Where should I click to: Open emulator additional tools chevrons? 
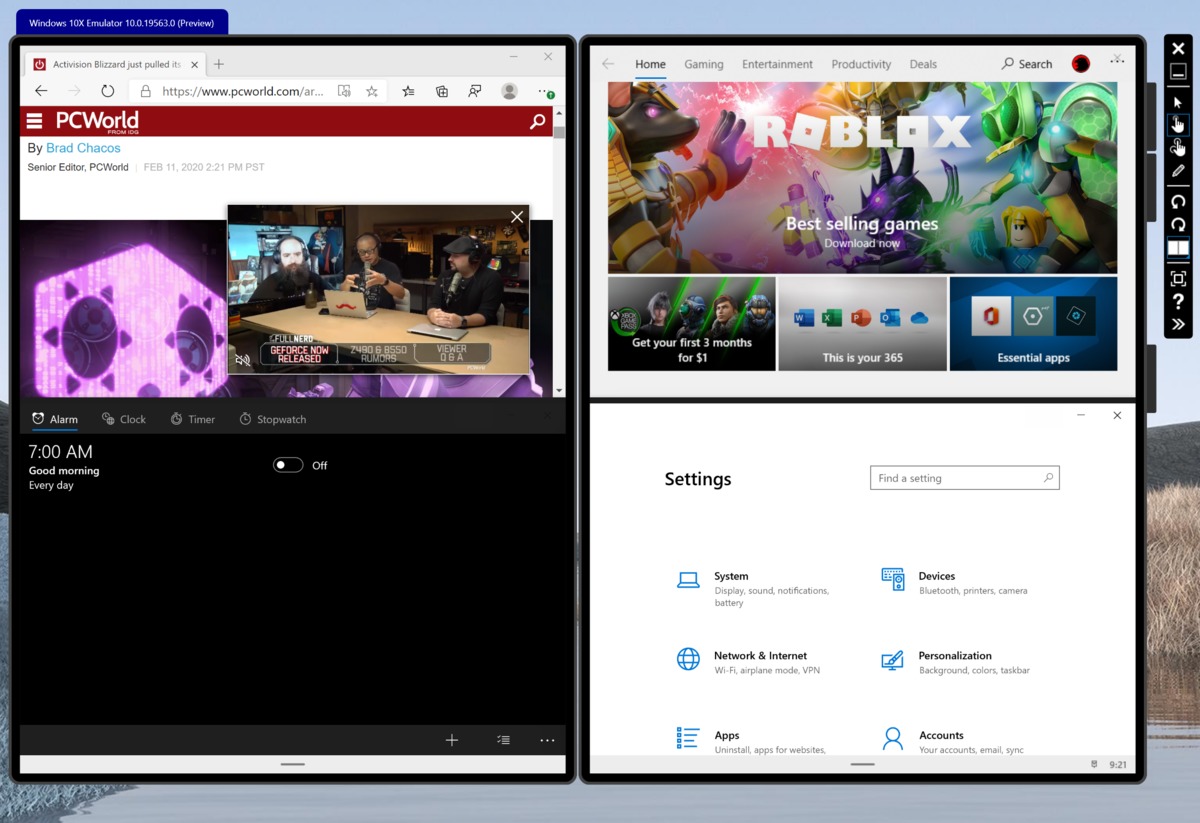coord(1178,324)
